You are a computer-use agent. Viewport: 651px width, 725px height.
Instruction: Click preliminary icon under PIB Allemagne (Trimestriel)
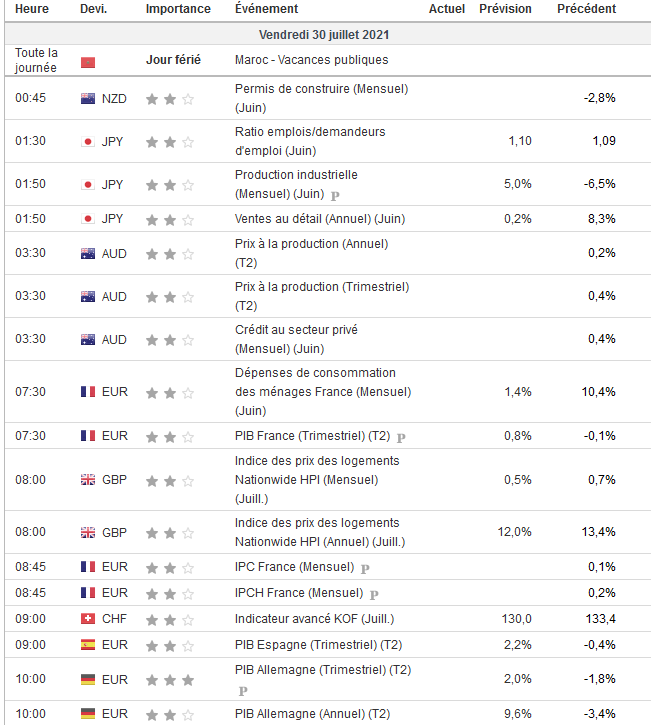coord(242,690)
